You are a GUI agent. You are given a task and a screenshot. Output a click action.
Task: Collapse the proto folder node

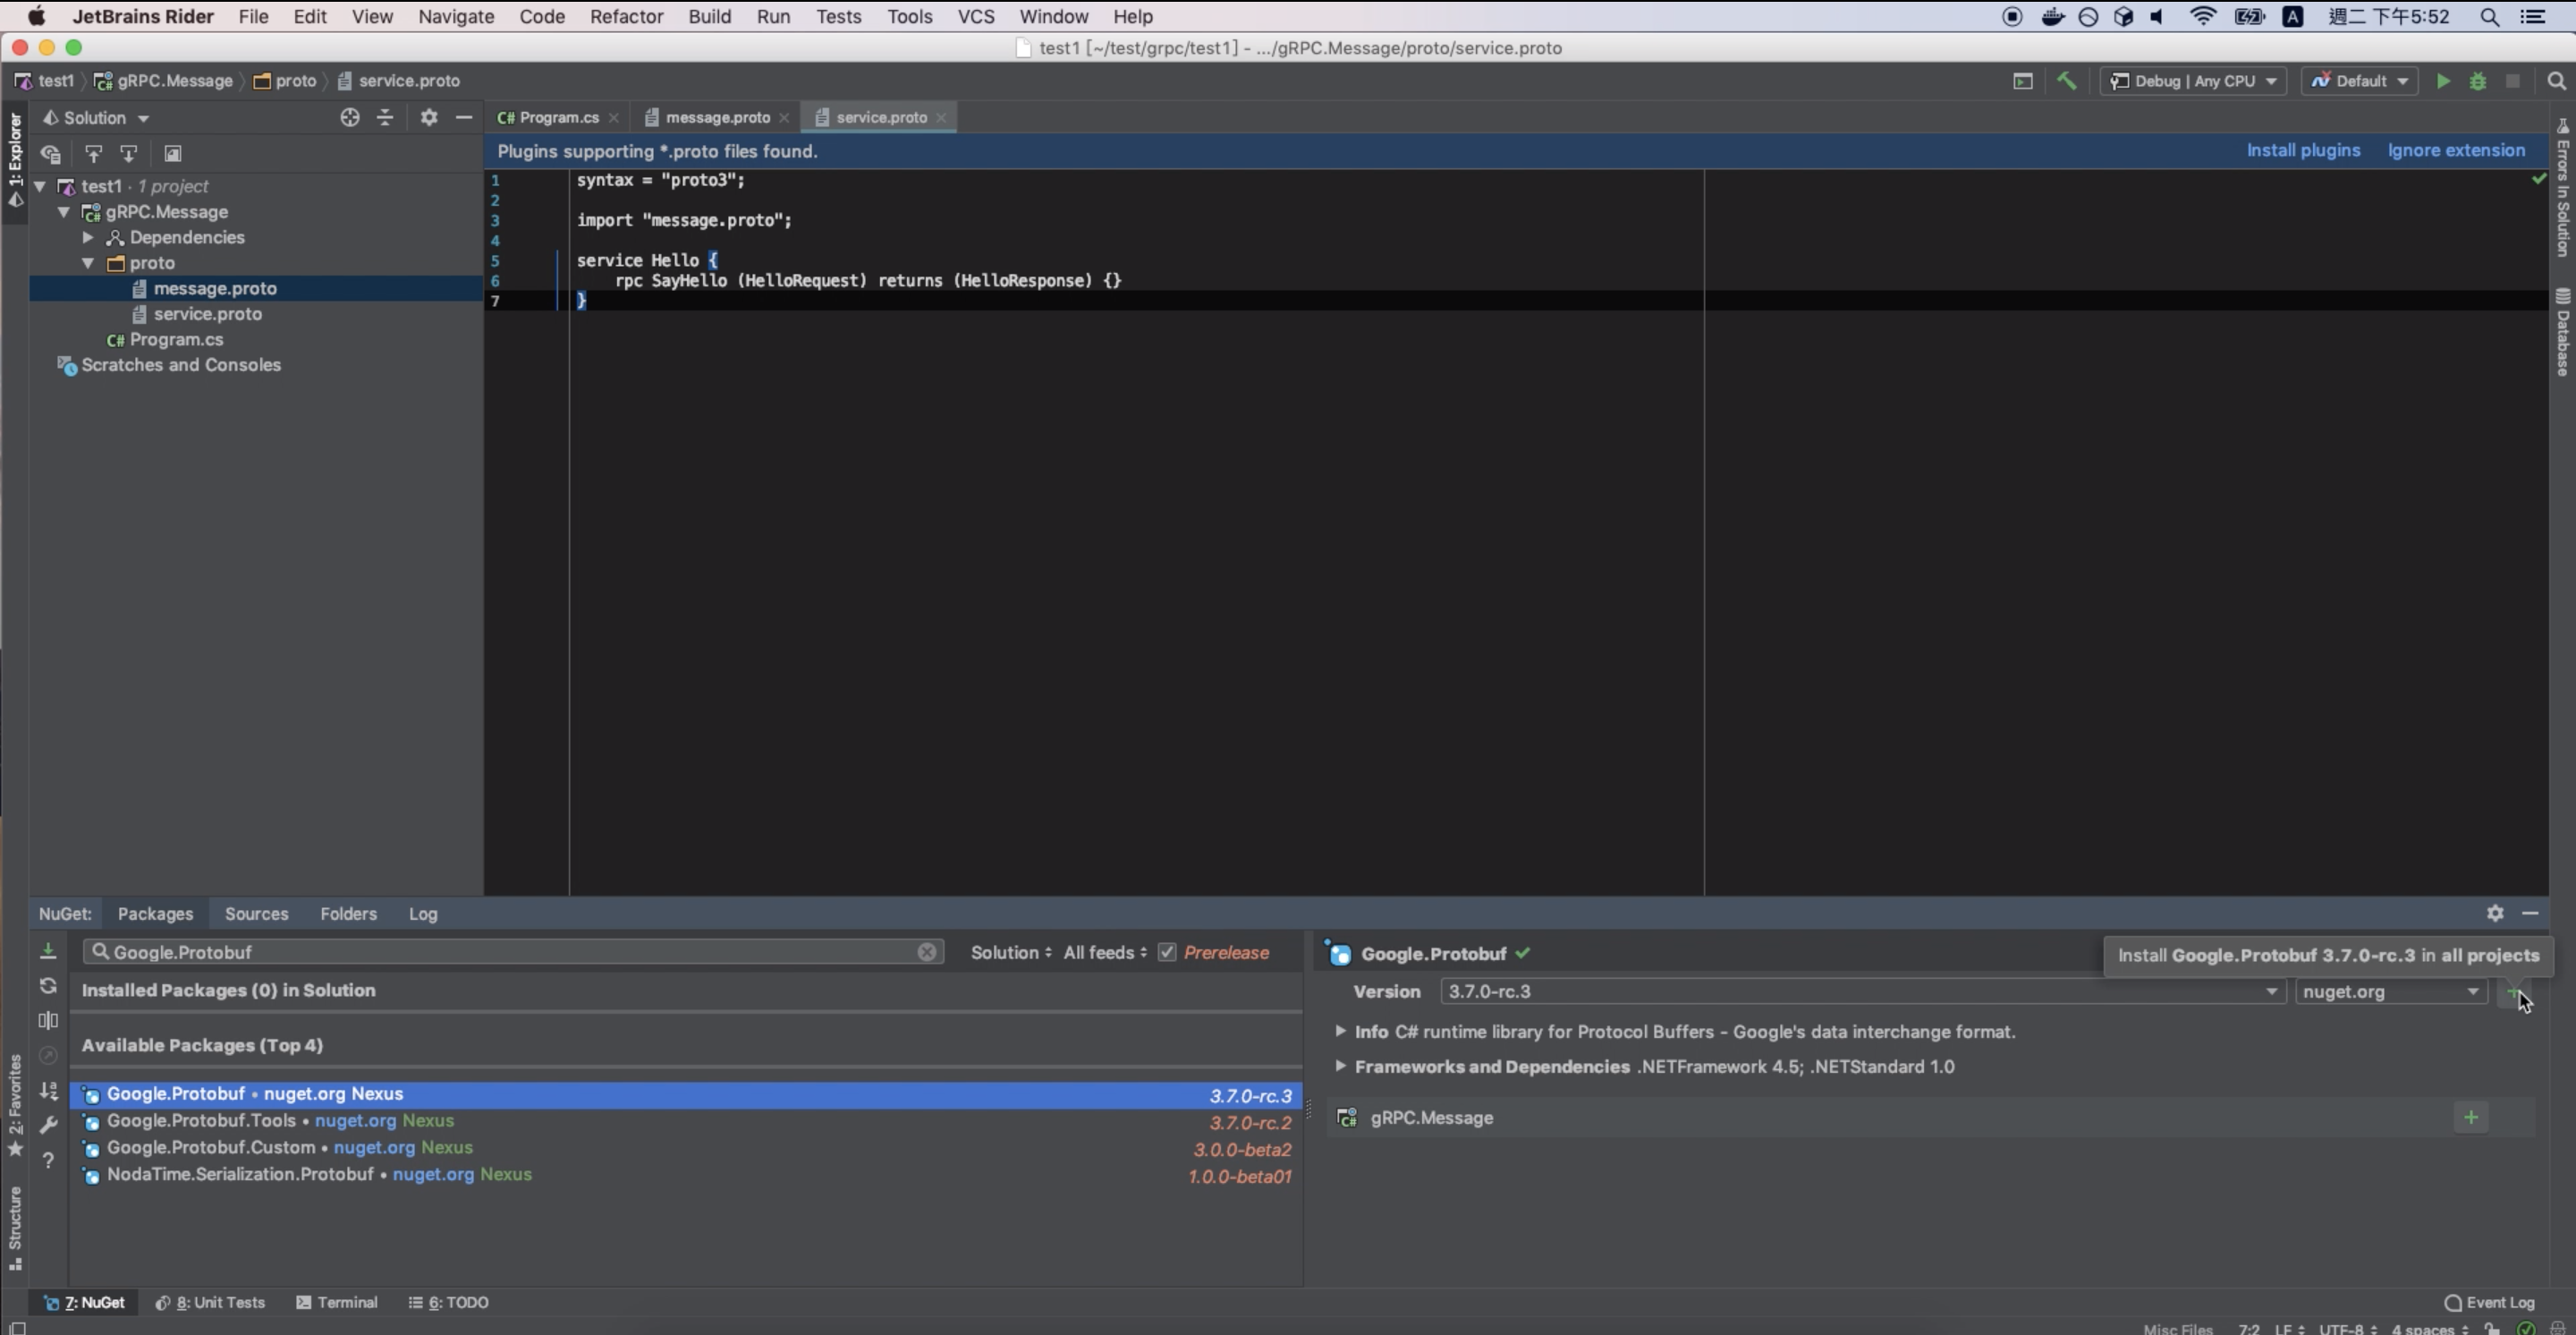pyautogui.click(x=88, y=263)
